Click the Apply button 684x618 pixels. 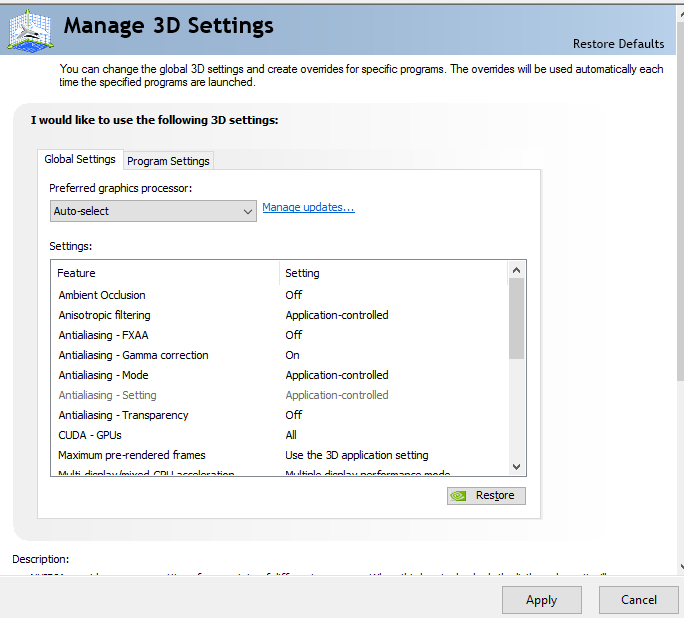(x=541, y=600)
